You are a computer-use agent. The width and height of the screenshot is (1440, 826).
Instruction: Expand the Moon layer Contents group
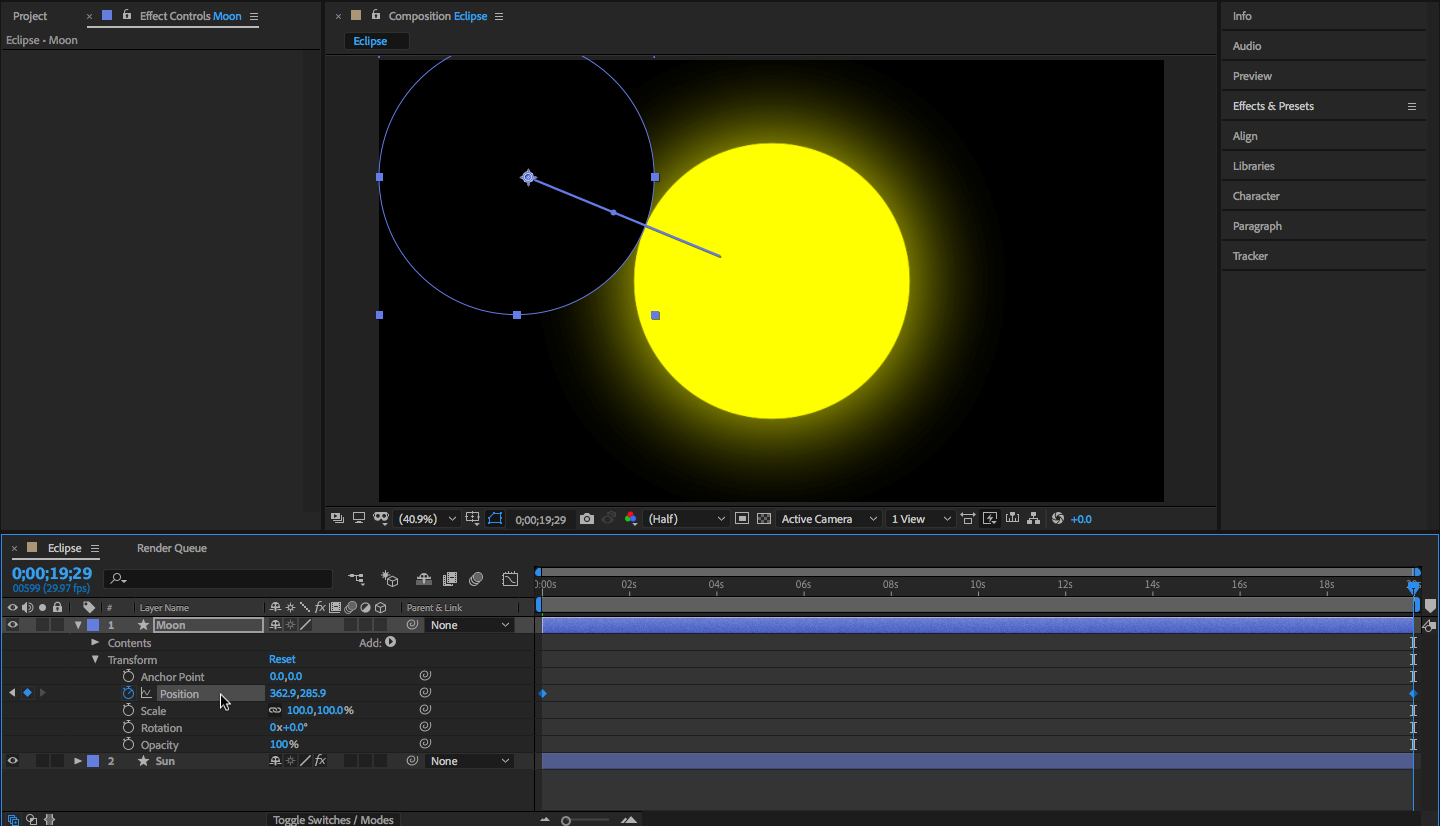coord(95,643)
